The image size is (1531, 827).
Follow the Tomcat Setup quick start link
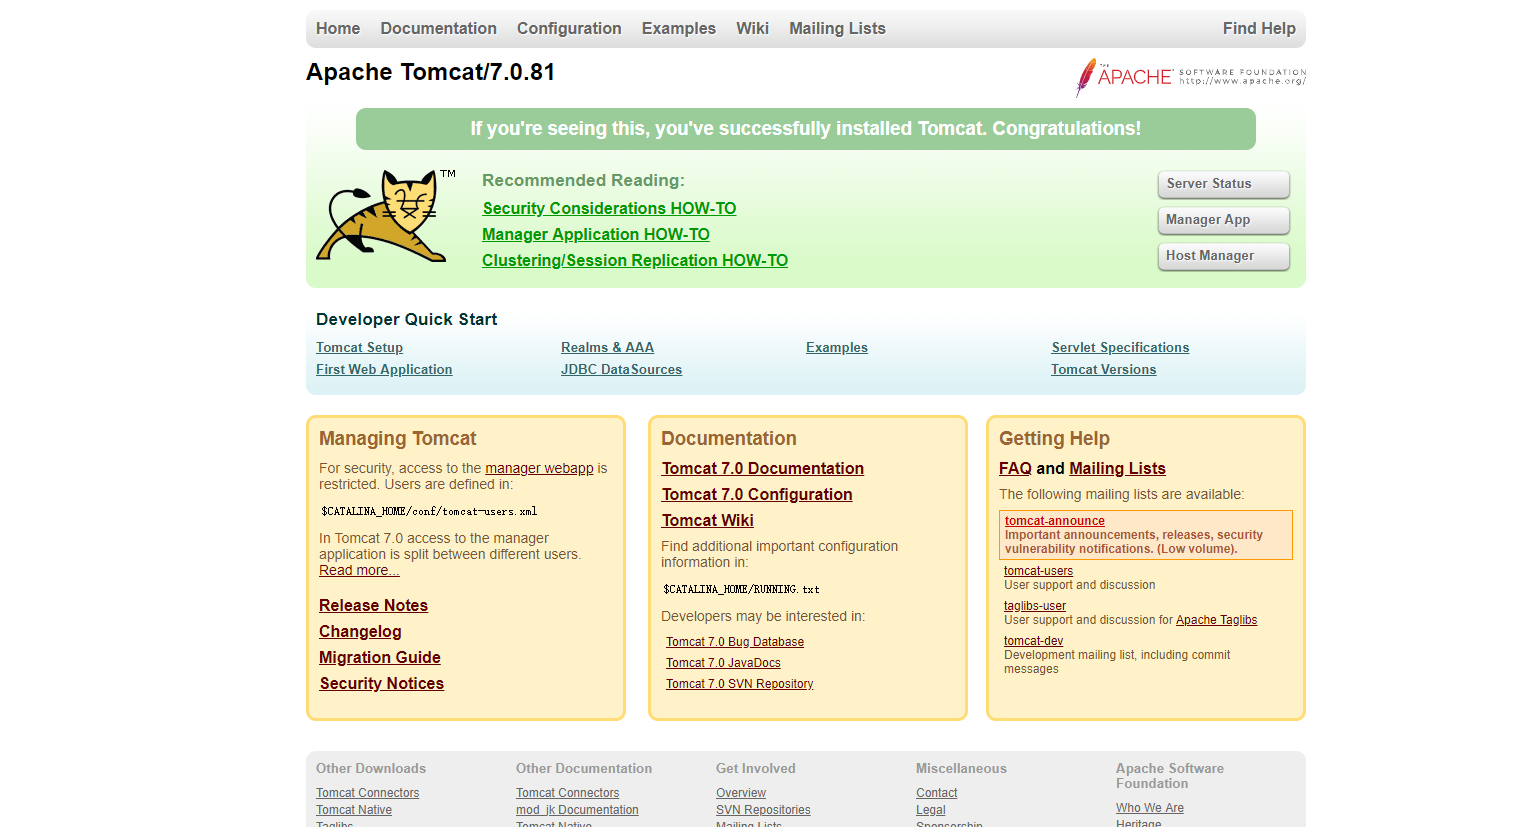tap(359, 347)
